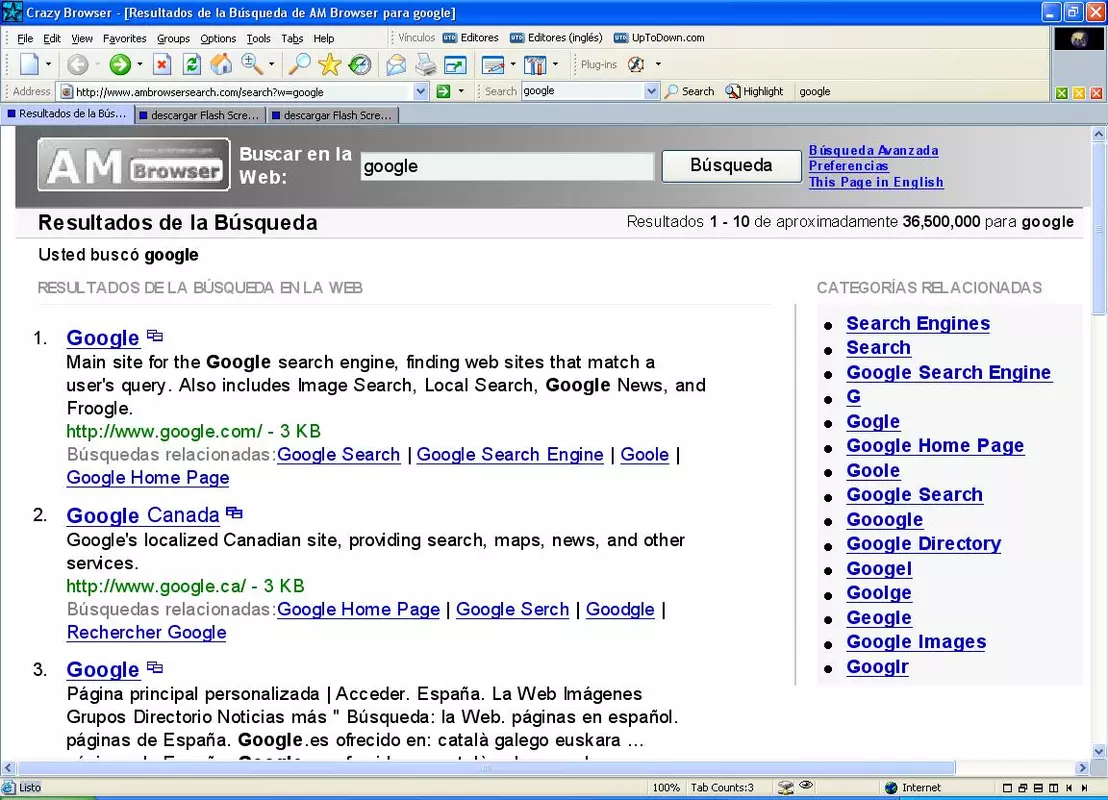Open the UpToDown.com links bar shortcut

(x=659, y=37)
